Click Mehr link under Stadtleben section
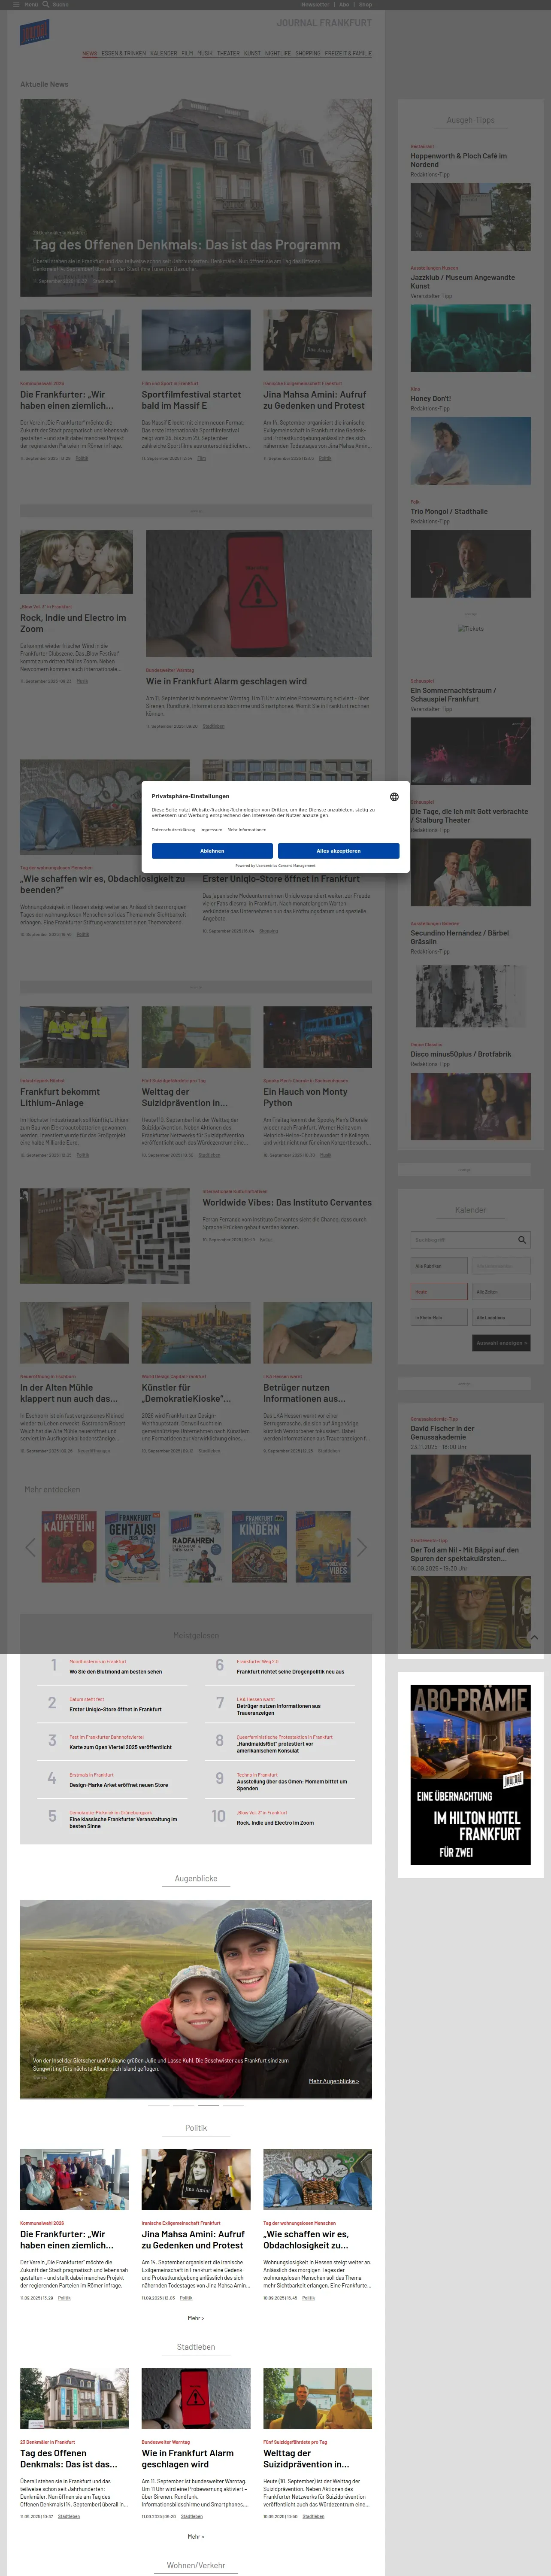 [196, 2536]
